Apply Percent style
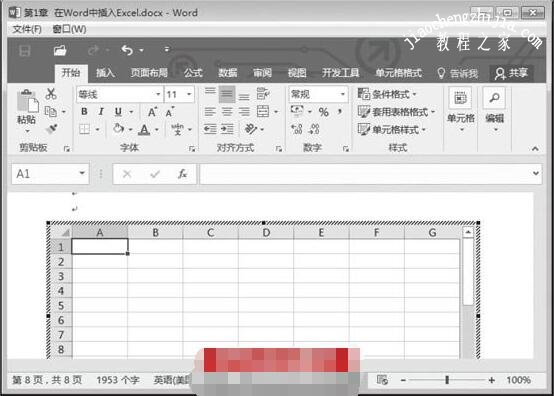The image size is (554, 396). click(323, 112)
